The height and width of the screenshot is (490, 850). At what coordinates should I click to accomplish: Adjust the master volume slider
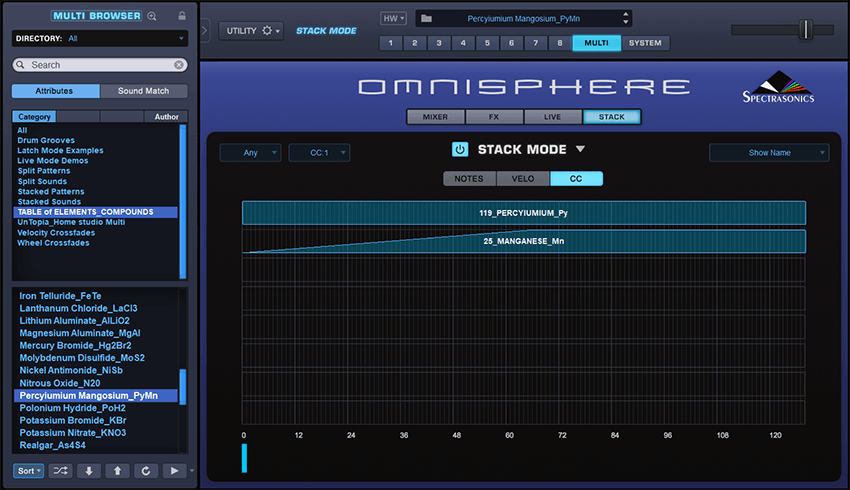tap(806, 29)
